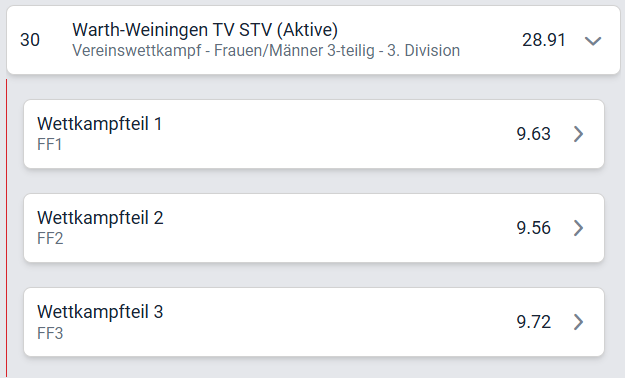Screen dimensions: 625x378
Task: Click the score 9.63
Action: click(x=533, y=134)
